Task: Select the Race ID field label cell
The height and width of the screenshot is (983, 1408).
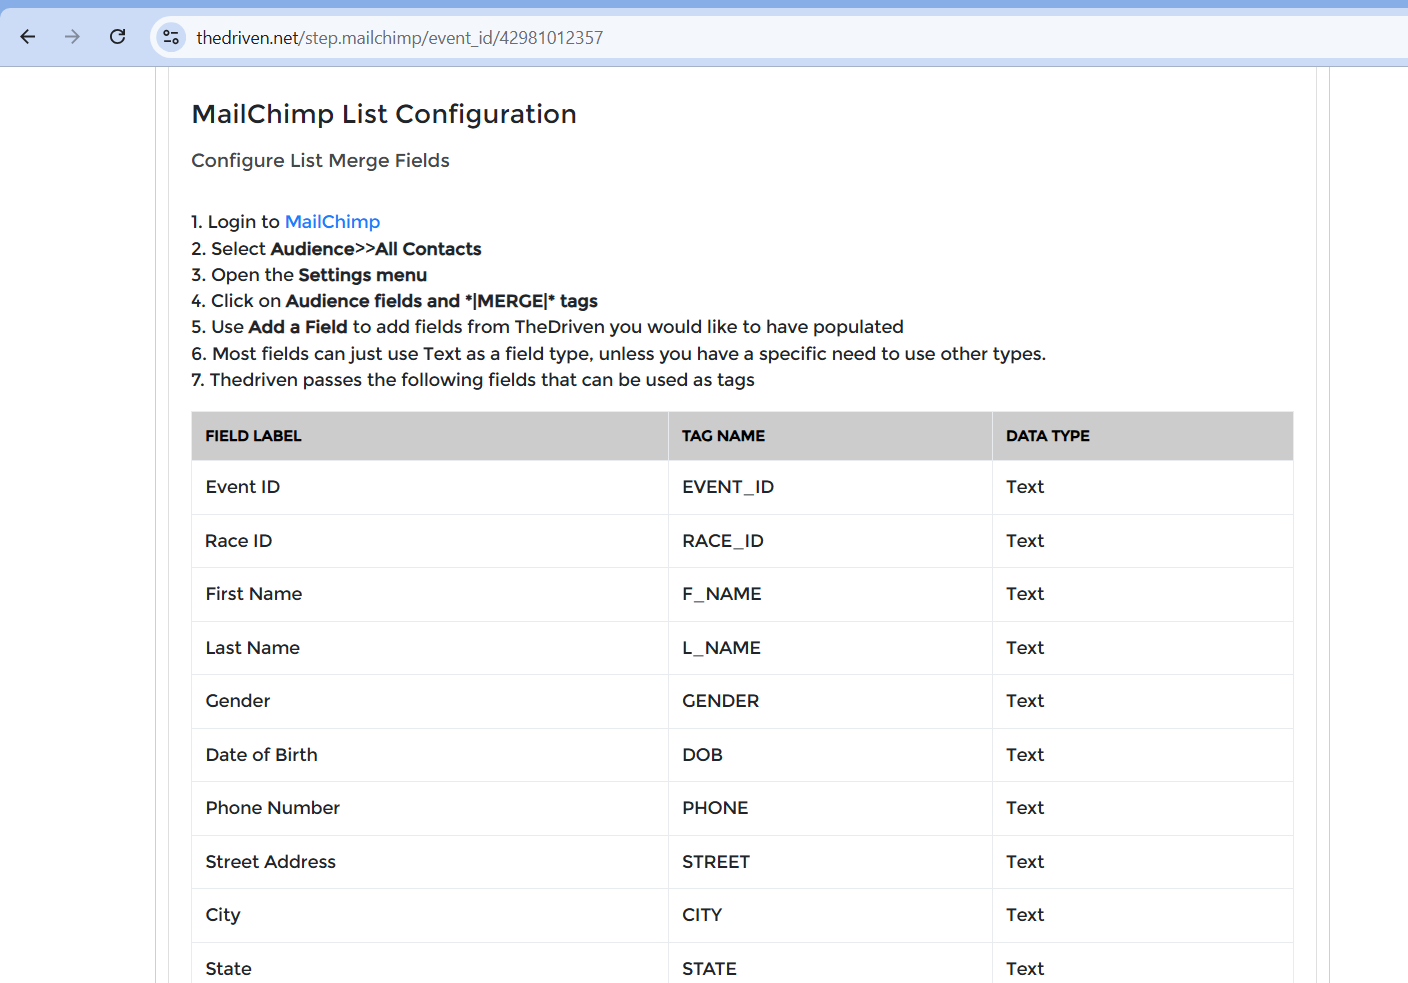Action: [430, 541]
